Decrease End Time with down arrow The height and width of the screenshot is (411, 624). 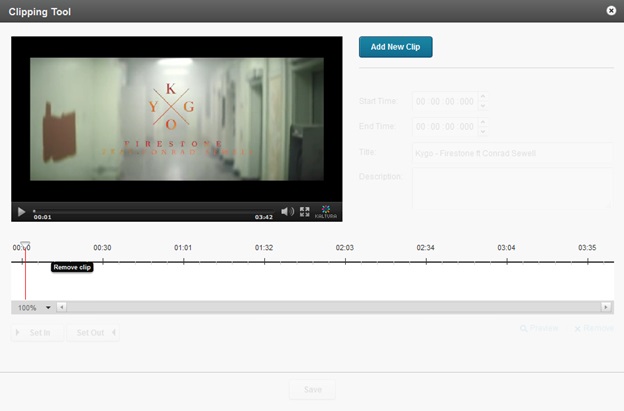483,131
